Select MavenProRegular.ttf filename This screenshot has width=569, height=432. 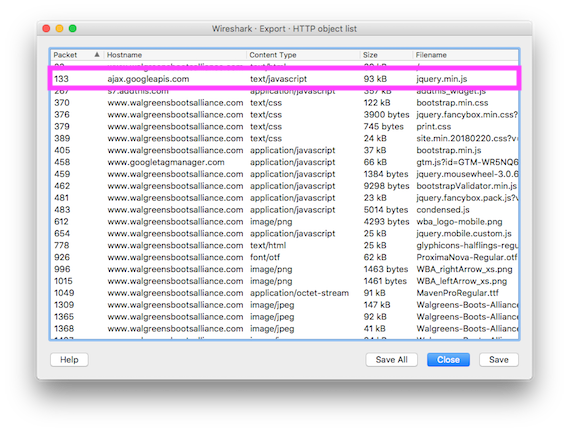pos(457,293)
